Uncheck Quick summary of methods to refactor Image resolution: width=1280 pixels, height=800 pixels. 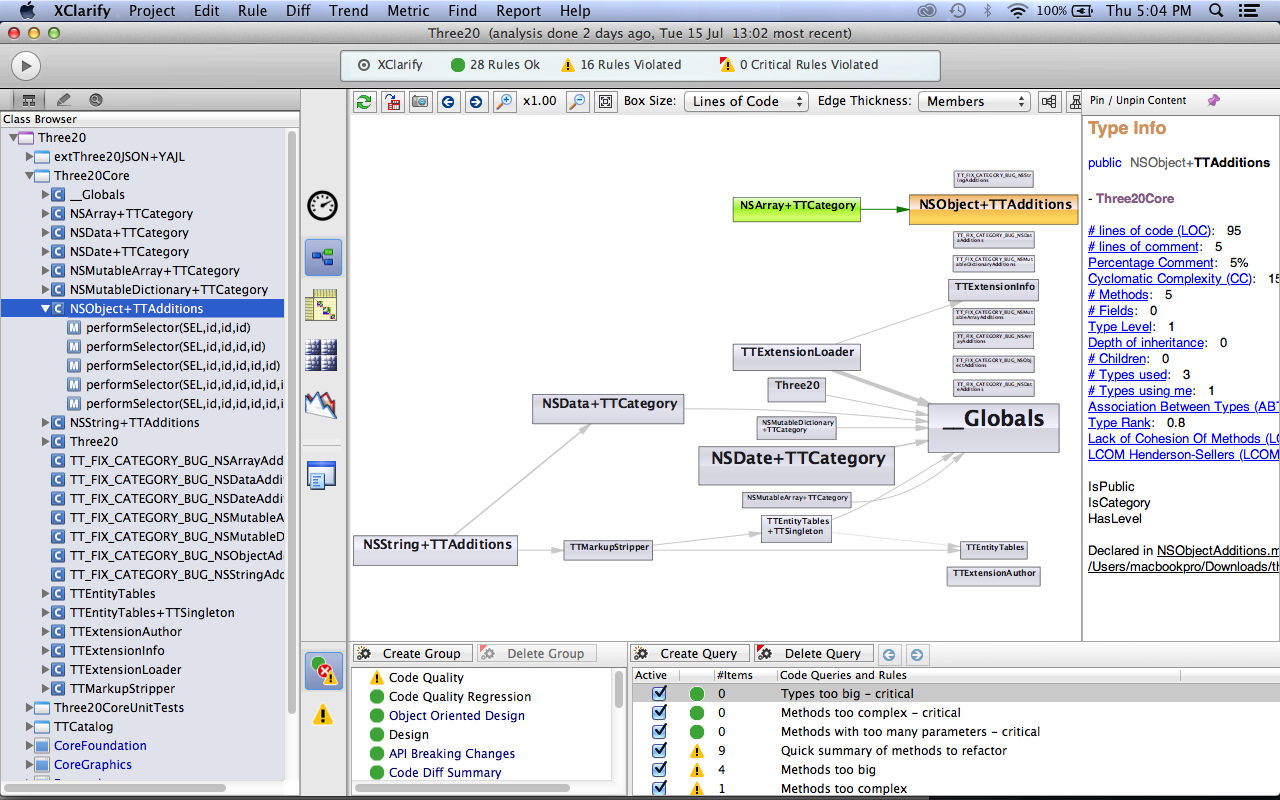click(x=659, y=751)
